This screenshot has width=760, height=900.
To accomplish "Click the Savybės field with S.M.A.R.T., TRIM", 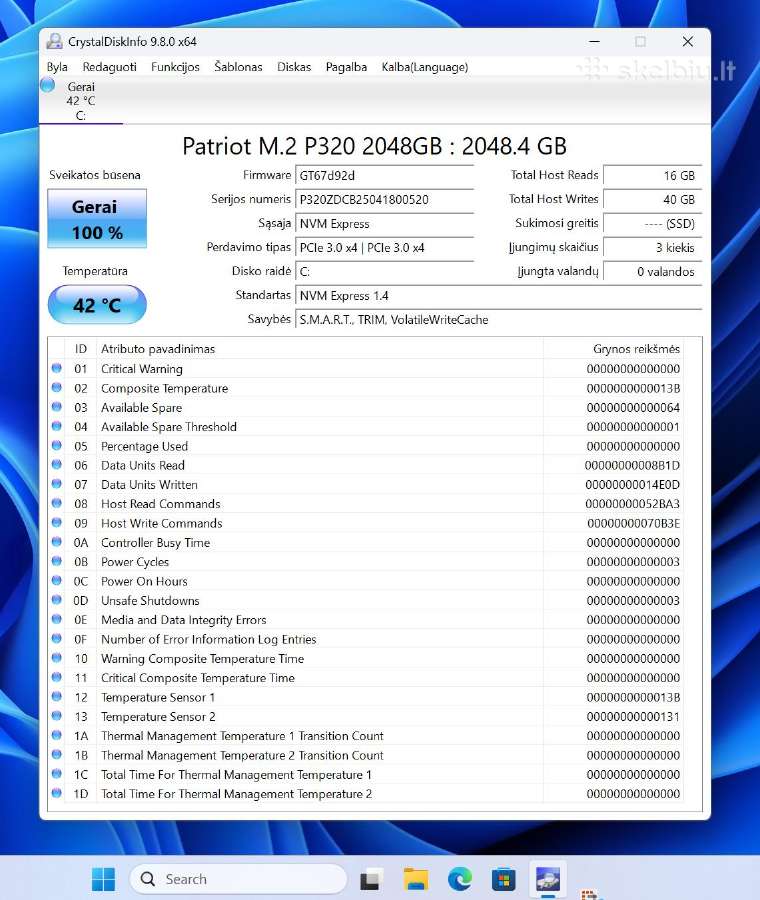I will tap(498, 320).
